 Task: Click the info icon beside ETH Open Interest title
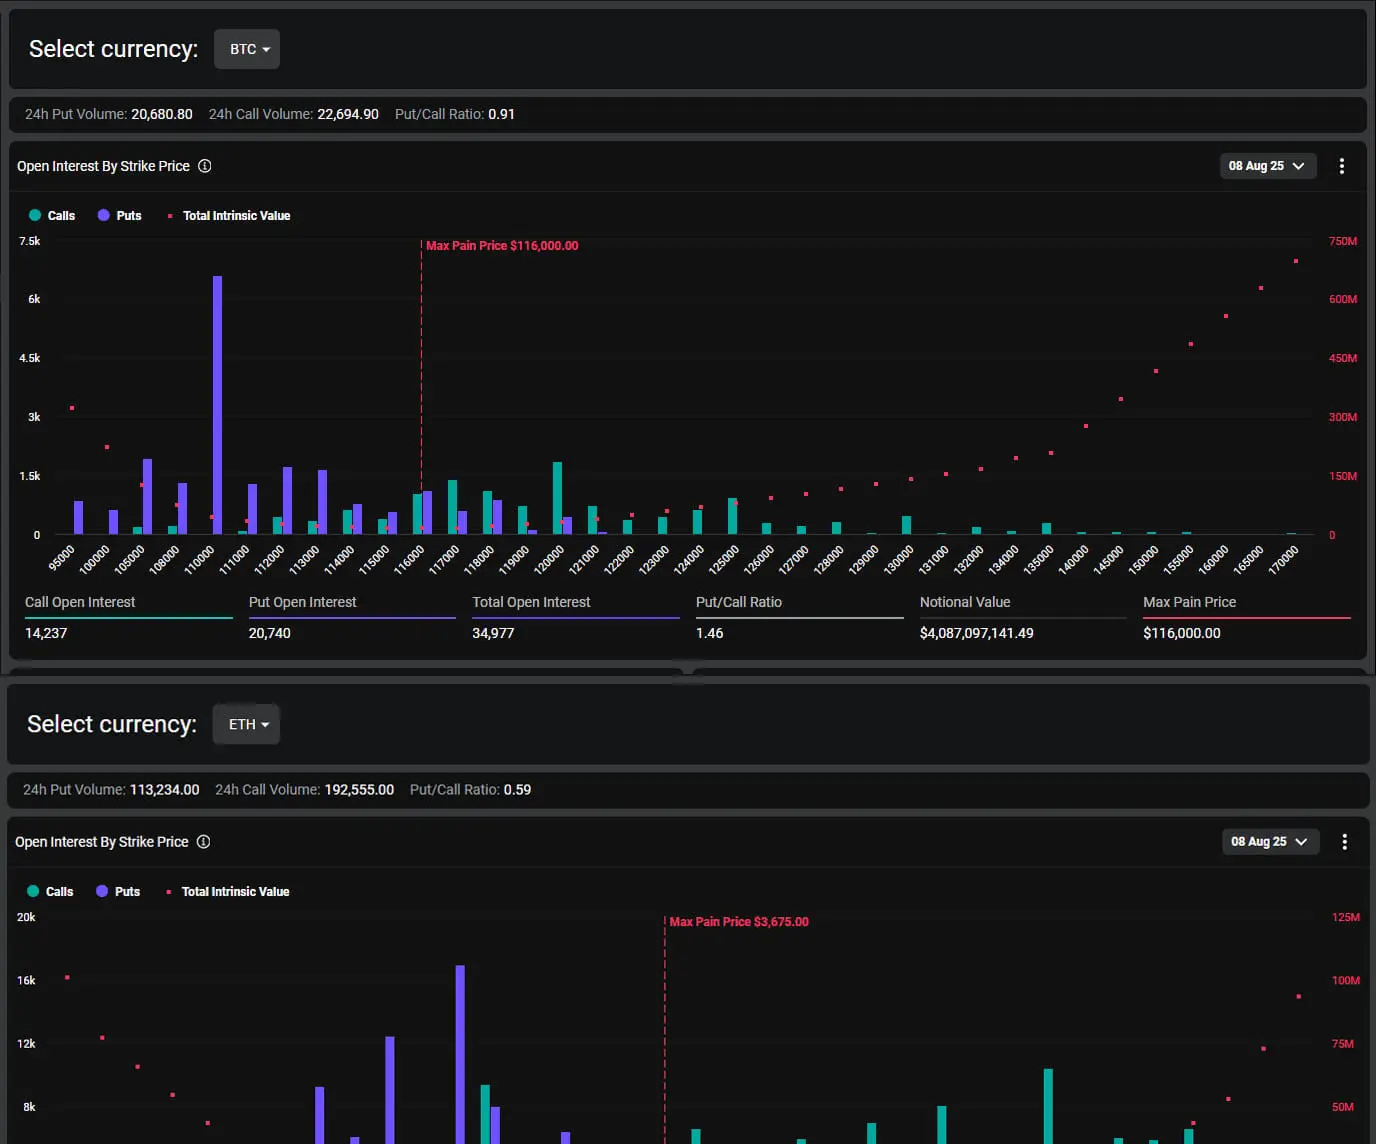(204, 842)
